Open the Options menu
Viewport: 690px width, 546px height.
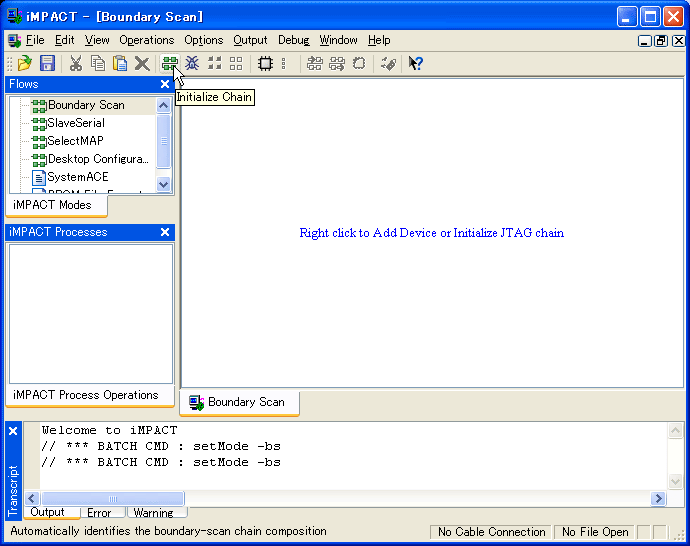[x=203, y=40]
